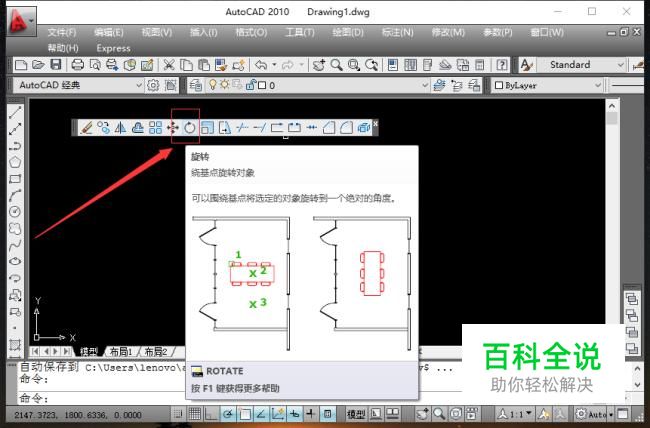This screenshot has height=428, width=650.
Task: Select the Join tool
Action: 311,128
